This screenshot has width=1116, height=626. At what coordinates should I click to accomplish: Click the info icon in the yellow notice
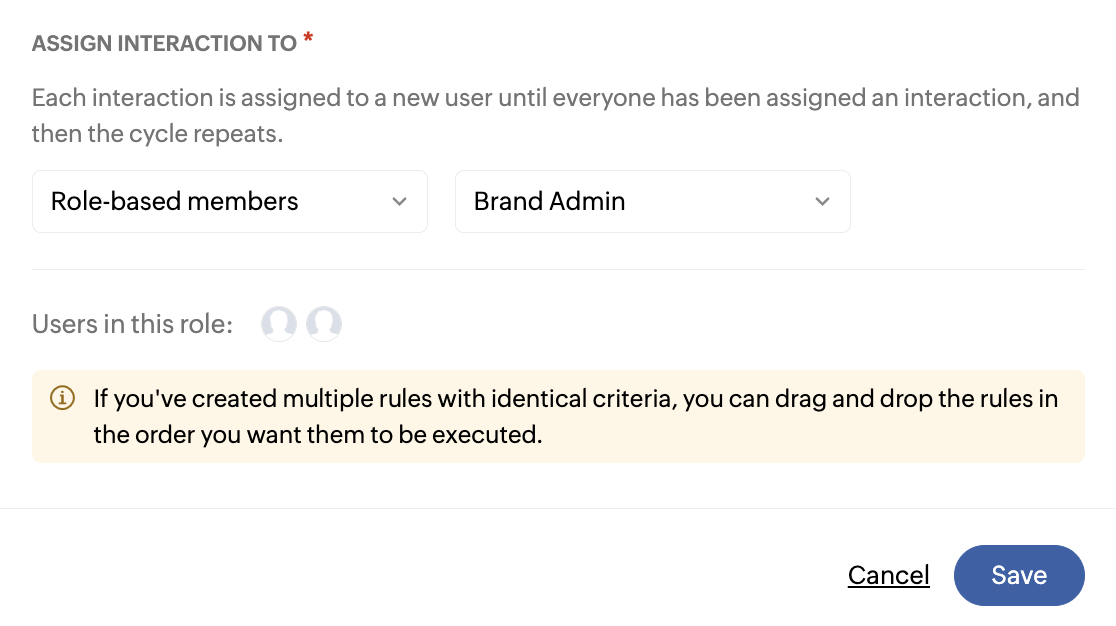[62, 398]
